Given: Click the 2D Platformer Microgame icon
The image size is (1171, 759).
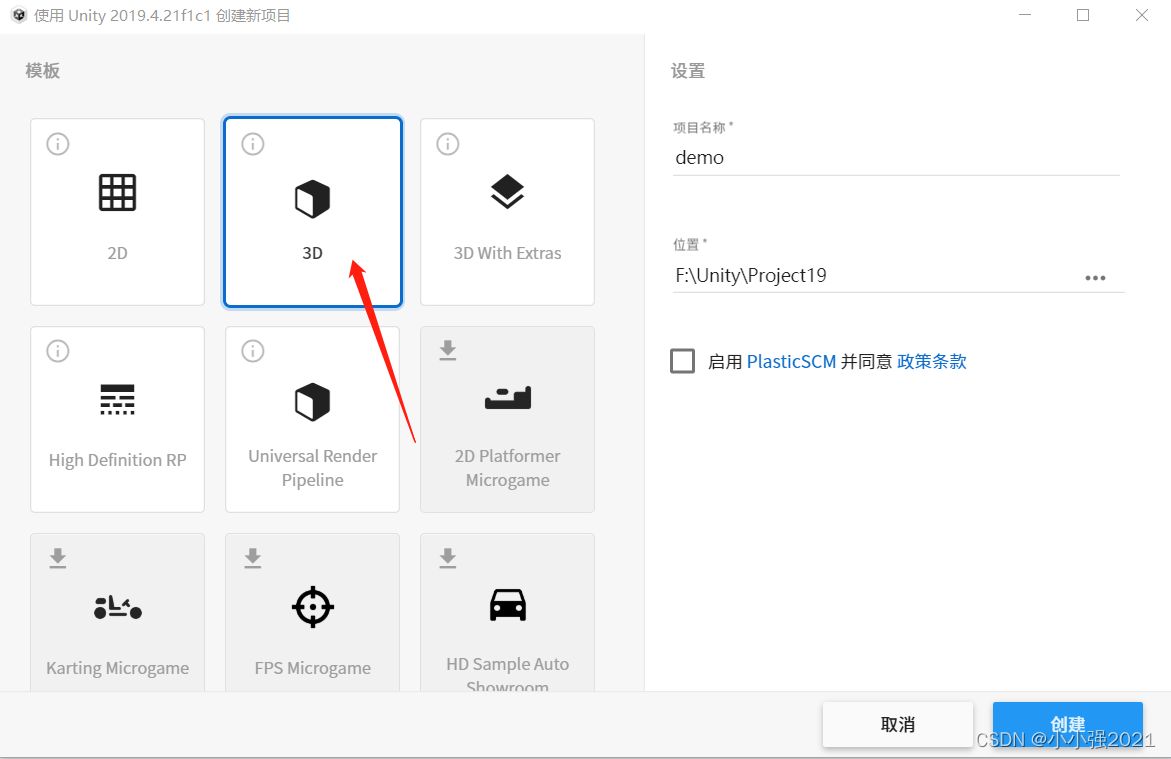Looking at the screenshot, I should [x=508, y=398].
